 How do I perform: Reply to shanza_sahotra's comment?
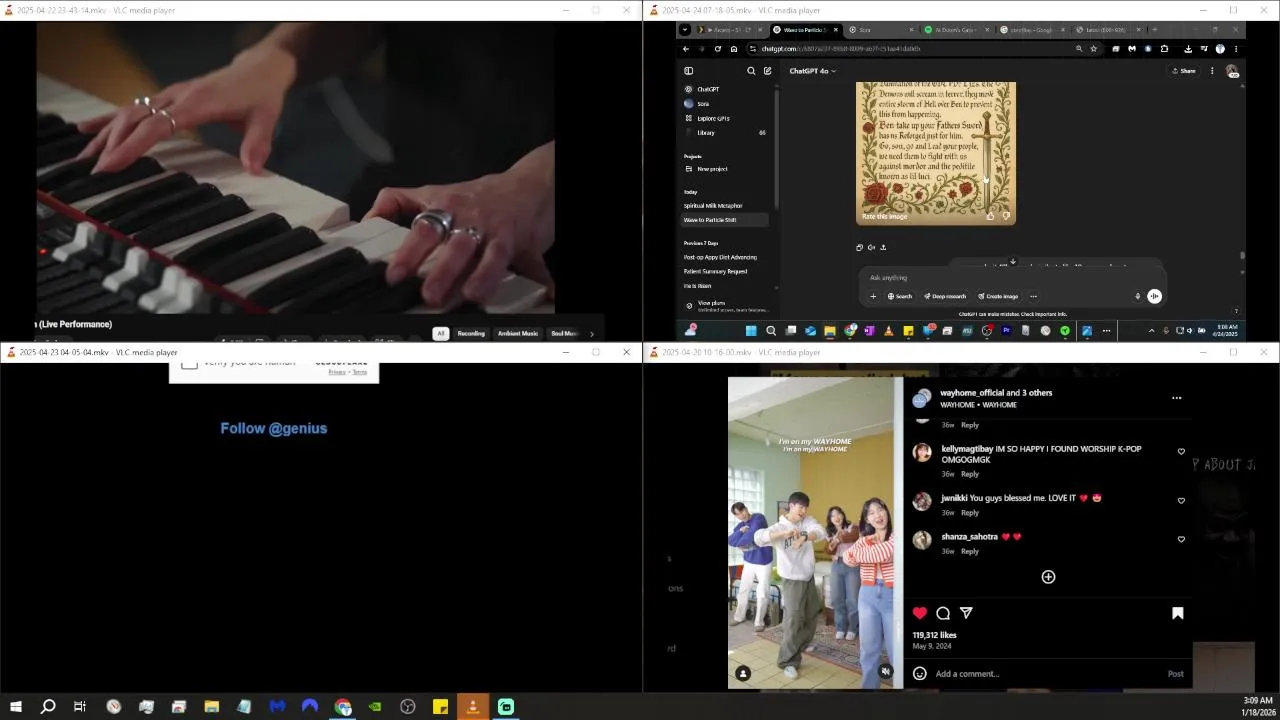pyautogui.click(x=970, y=552)
